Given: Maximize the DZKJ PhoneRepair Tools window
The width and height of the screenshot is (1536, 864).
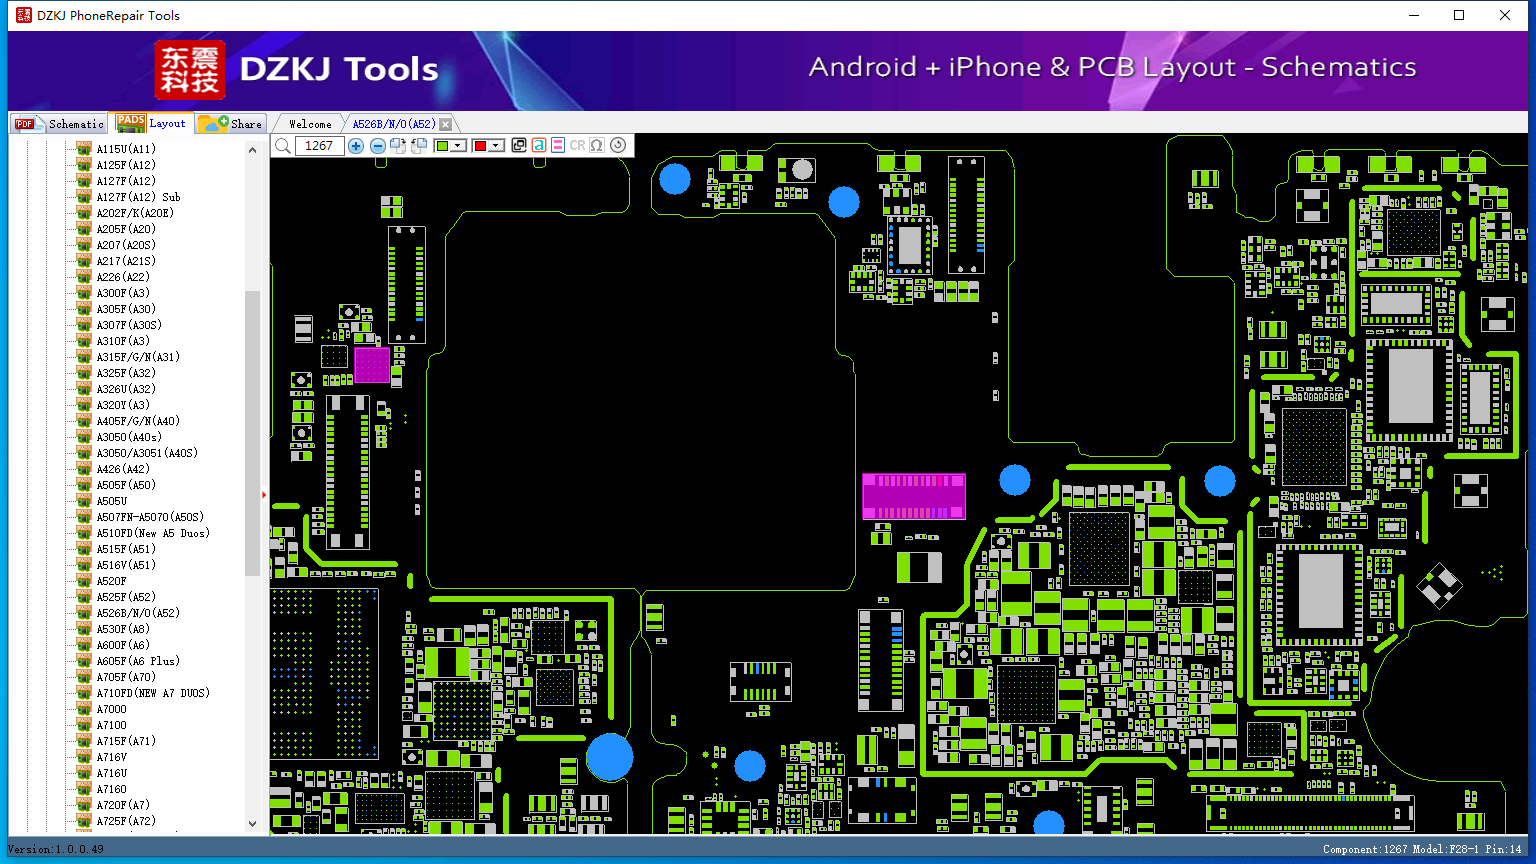Looking at the screenshot, I should pos(1459,15).
